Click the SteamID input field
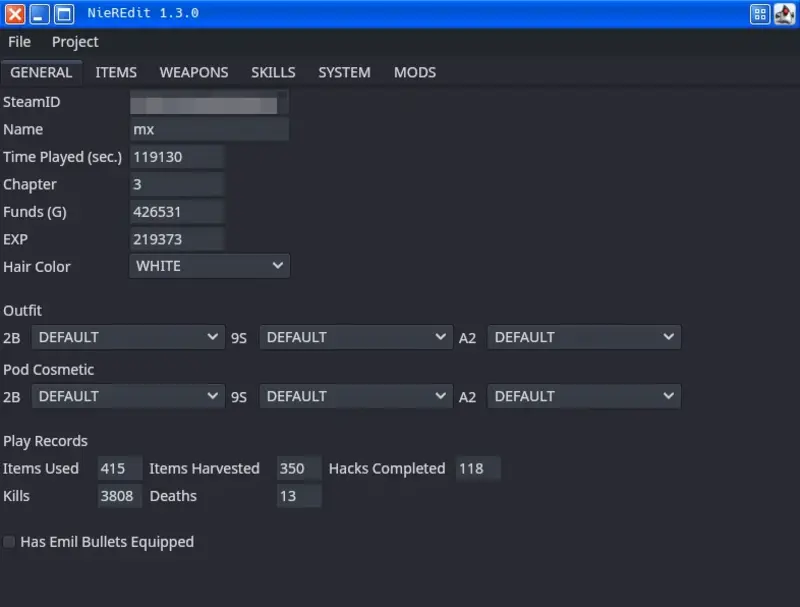This screenshot has width=800, height=607. tap(209, 102)
